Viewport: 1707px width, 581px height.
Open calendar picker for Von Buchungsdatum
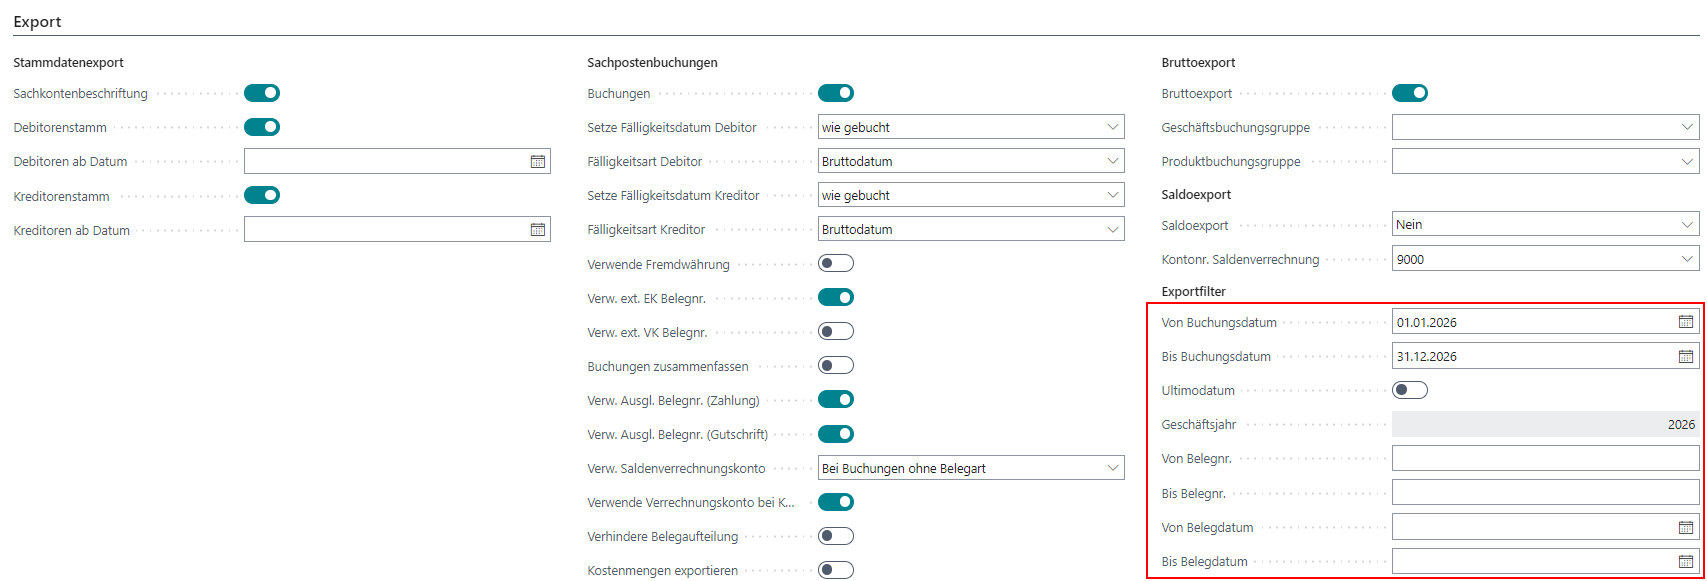(x=1686, y=322)
